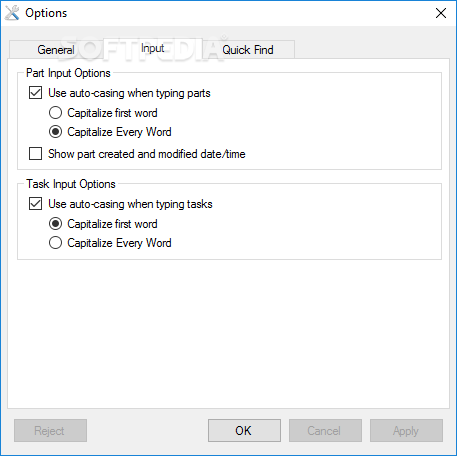Click the Task Input Options group heading
The width and height of the screenshot is (457, 456).
(x=71, y=184)
